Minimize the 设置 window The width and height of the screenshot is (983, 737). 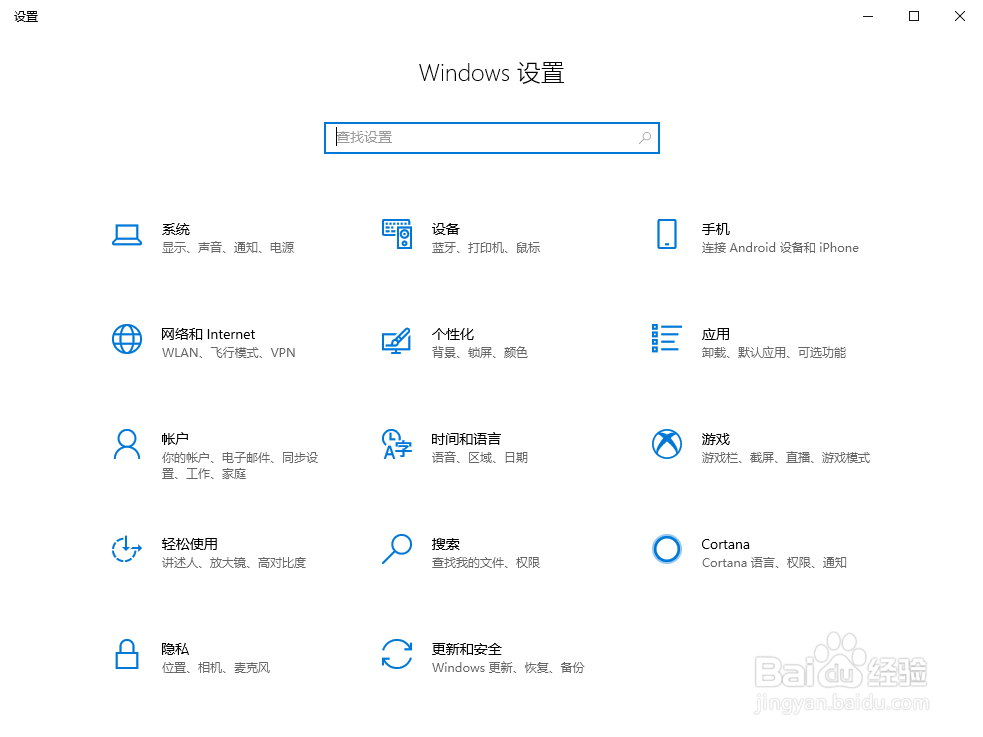click(x=868, y=16)
